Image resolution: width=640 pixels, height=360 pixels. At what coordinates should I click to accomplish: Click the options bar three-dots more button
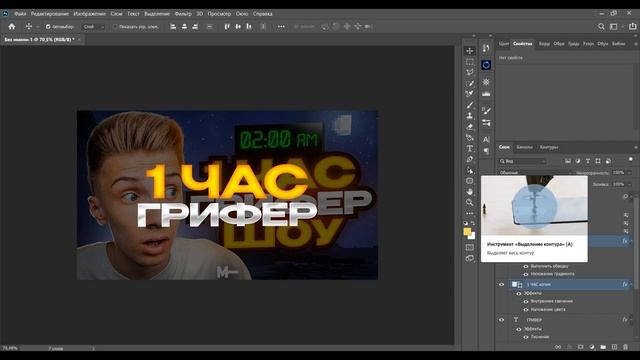(281, 27)
